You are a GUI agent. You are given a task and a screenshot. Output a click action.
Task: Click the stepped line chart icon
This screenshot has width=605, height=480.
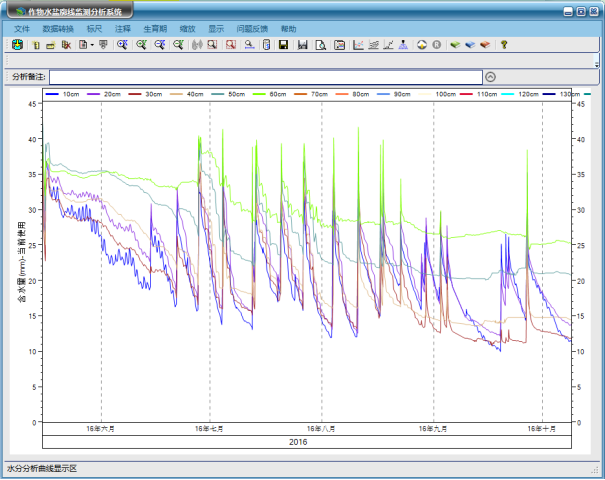[x=388, y=45]
